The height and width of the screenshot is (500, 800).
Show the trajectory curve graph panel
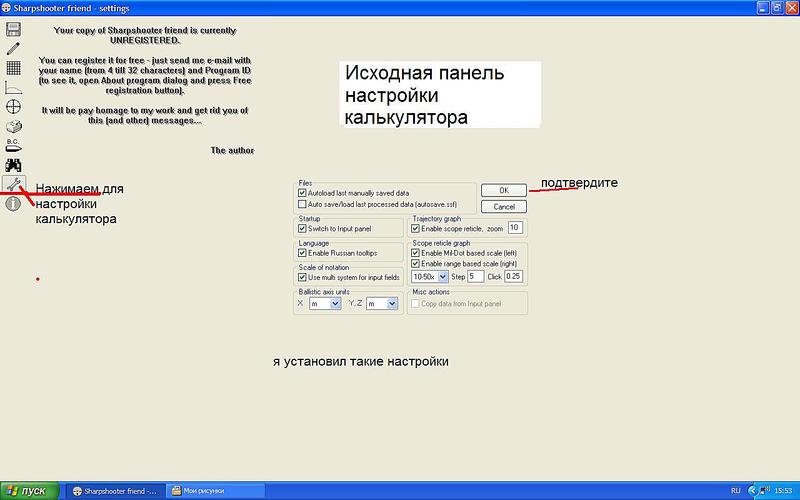point(13,87)
